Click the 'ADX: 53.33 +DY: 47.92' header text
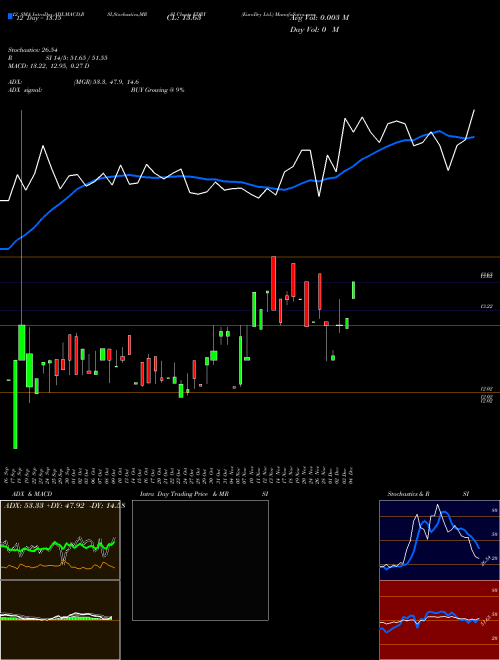This screenshot has height=660, width=500. [46, 506]
